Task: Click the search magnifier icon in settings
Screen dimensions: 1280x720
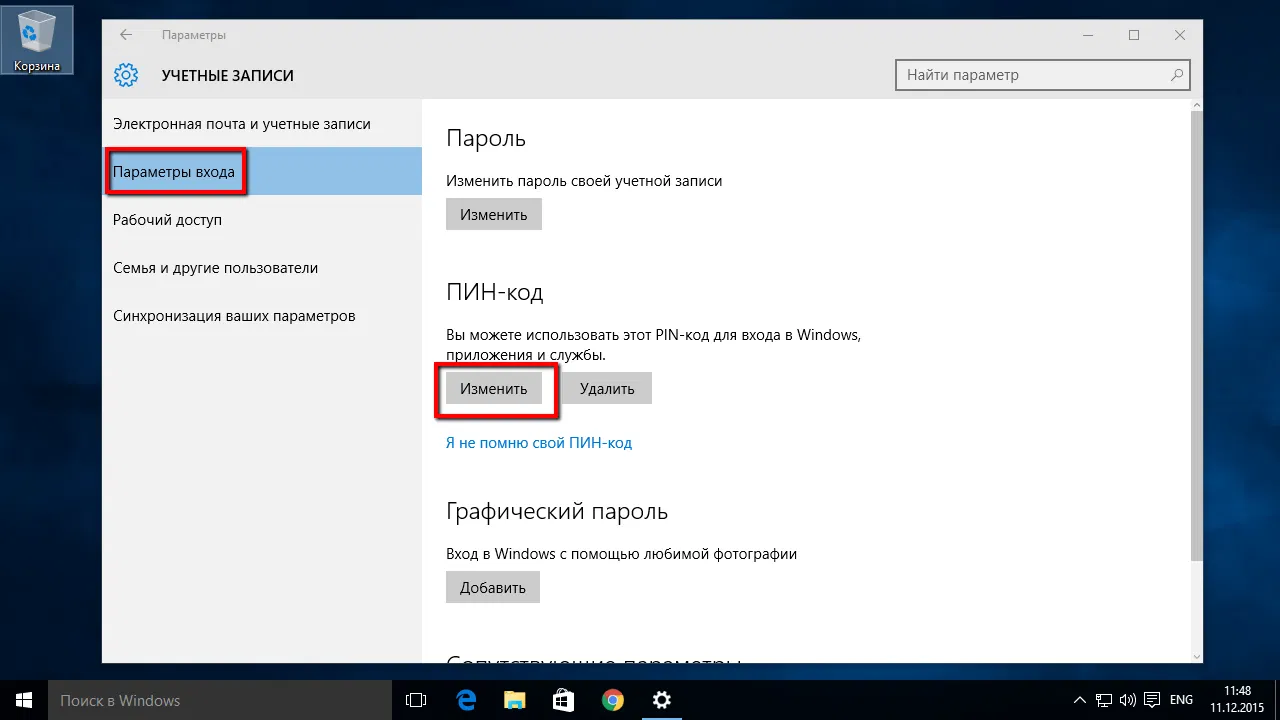Action: [1177, 75]
